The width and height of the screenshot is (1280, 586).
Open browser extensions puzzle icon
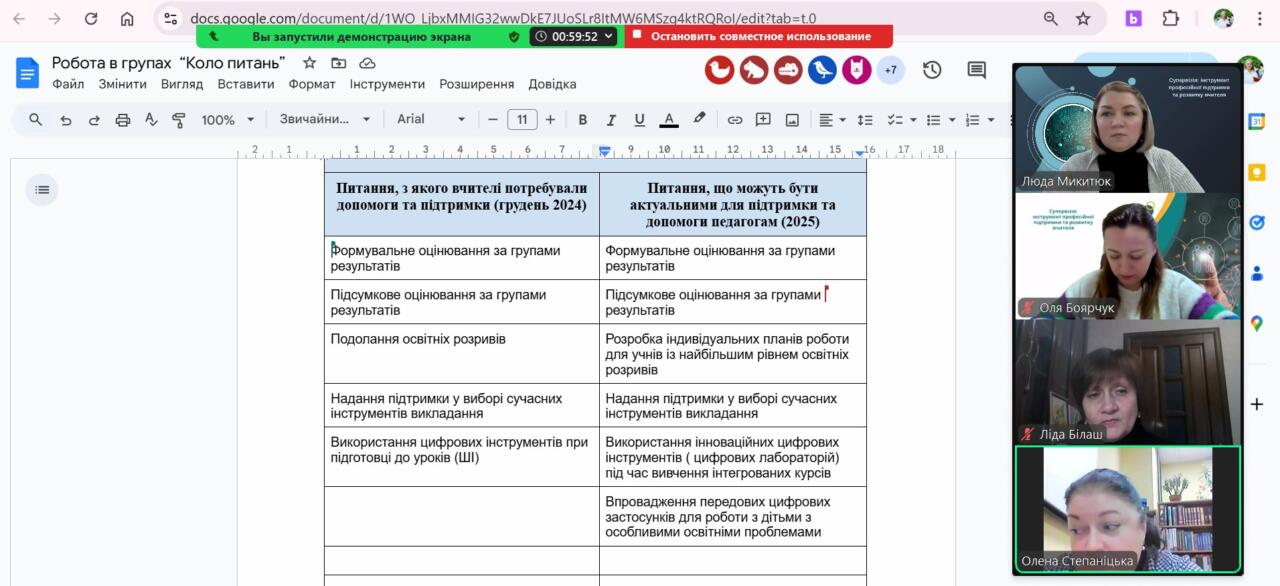[x=1170, y=18]
